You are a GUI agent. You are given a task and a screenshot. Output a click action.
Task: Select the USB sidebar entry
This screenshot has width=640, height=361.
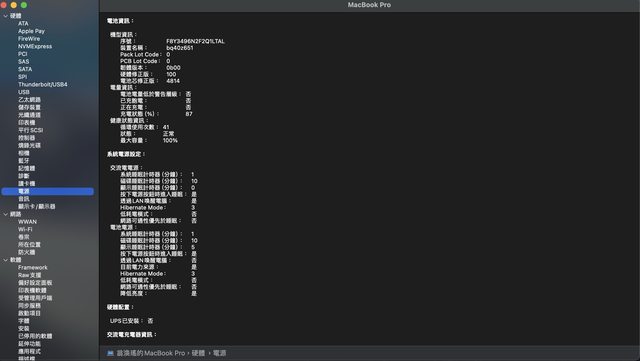click(24, 92)
